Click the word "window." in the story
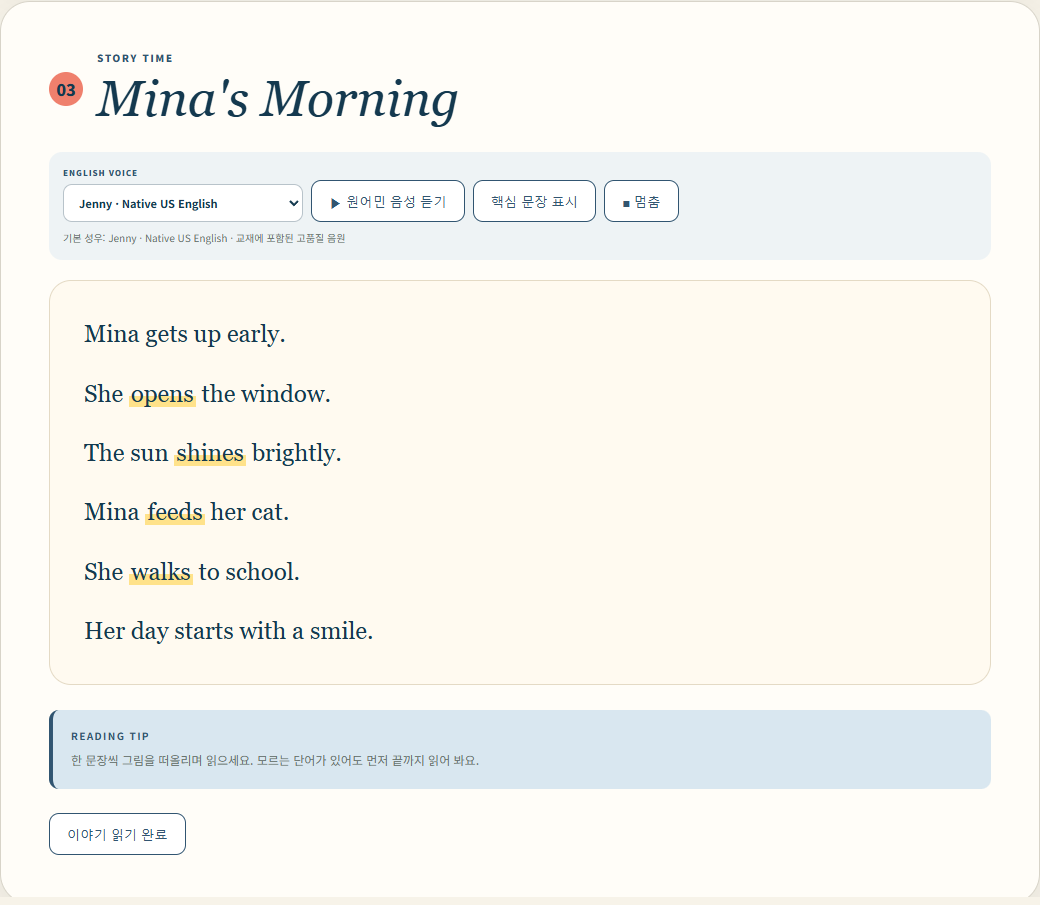1040x905 pixels. coord(286,394)
